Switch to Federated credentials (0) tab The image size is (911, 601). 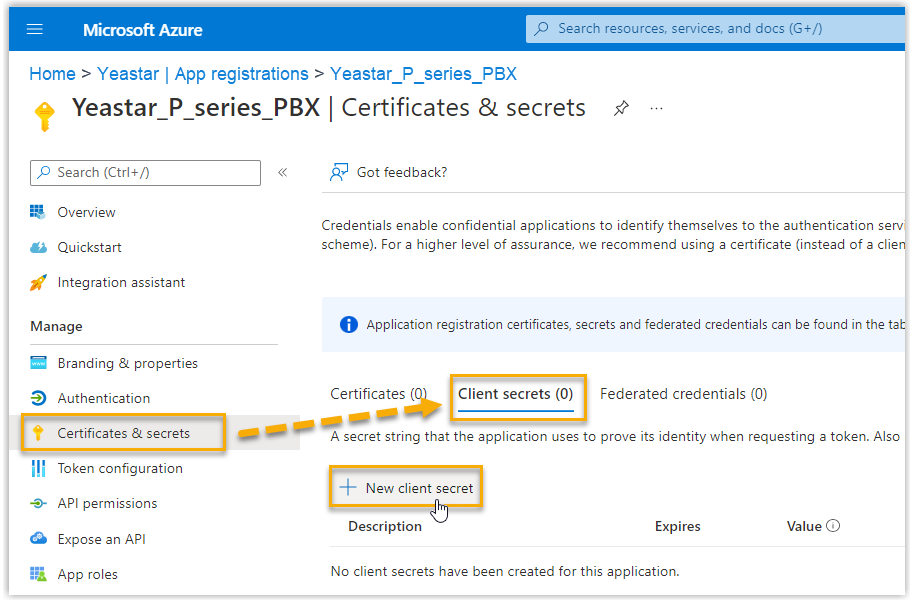[683, 394]
